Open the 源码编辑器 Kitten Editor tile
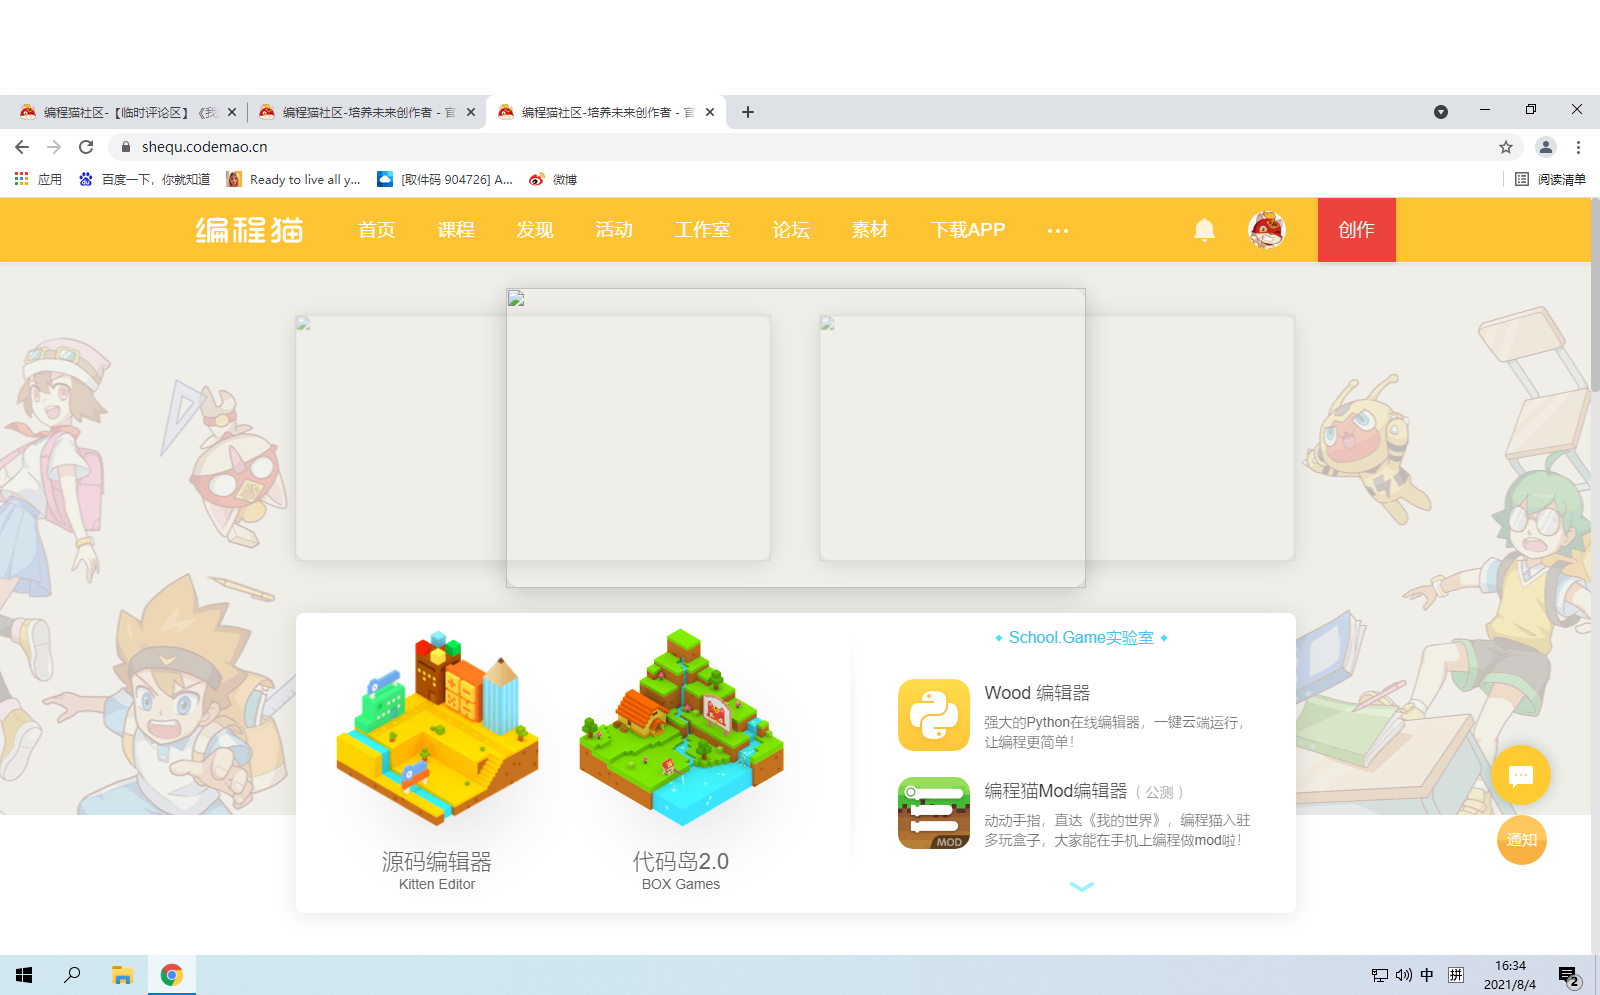The width and height of the screenshot is (1600, 995). tap(437, 760)
